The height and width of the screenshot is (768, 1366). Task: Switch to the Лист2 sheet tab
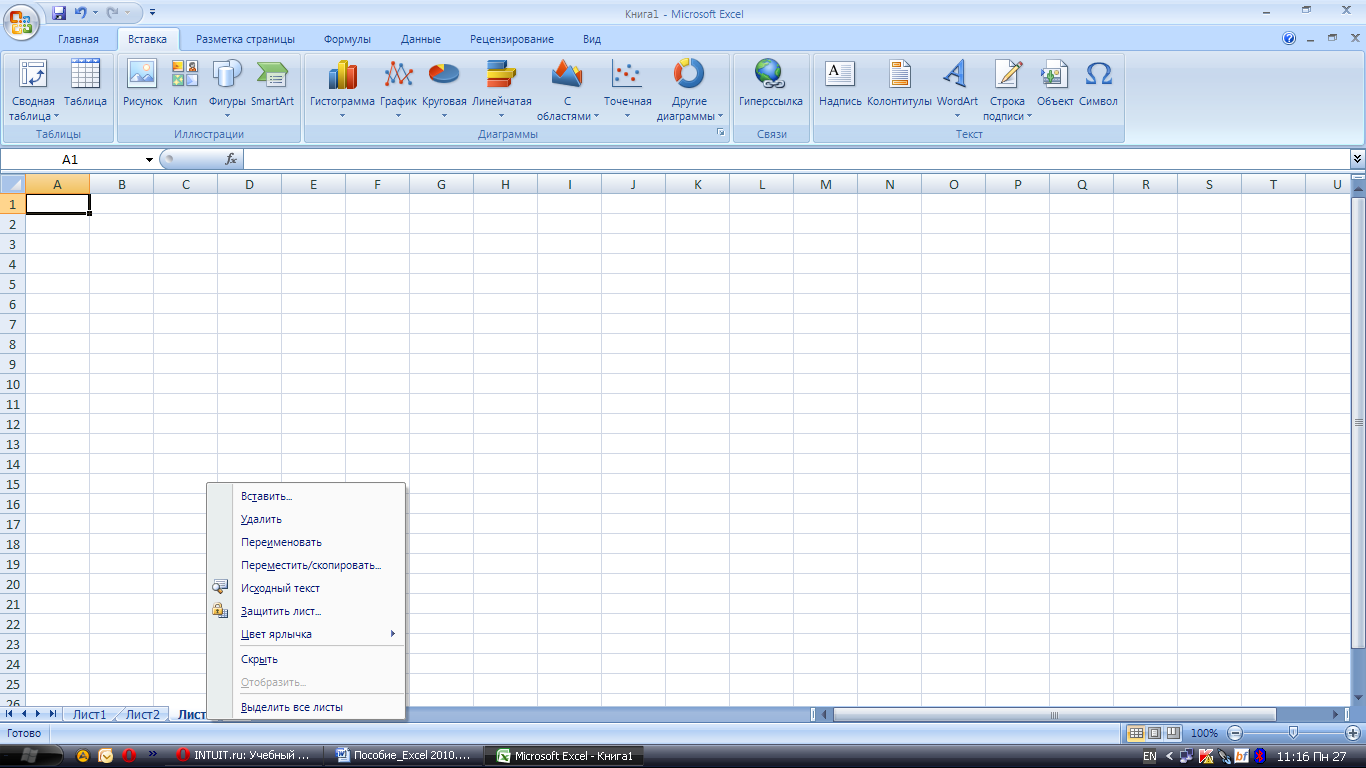coord(142,714)
